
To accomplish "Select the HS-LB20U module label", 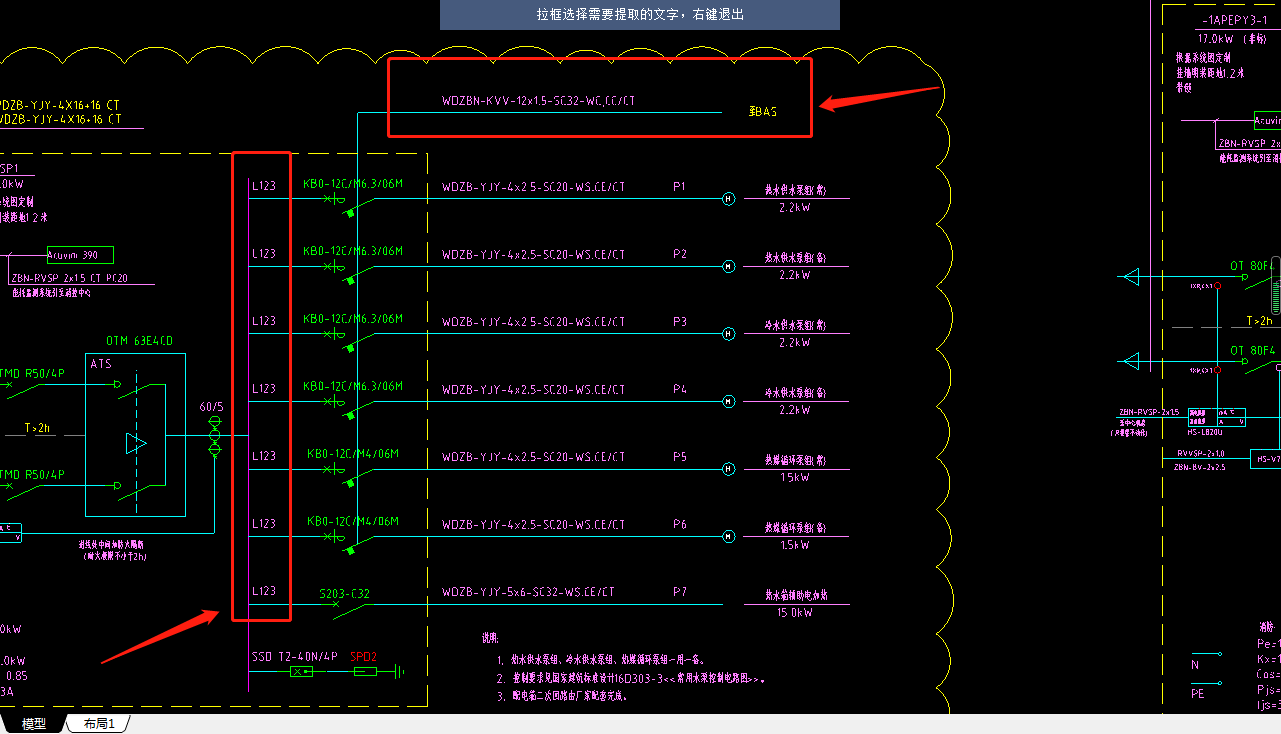I will click(x=1205, y=432).
